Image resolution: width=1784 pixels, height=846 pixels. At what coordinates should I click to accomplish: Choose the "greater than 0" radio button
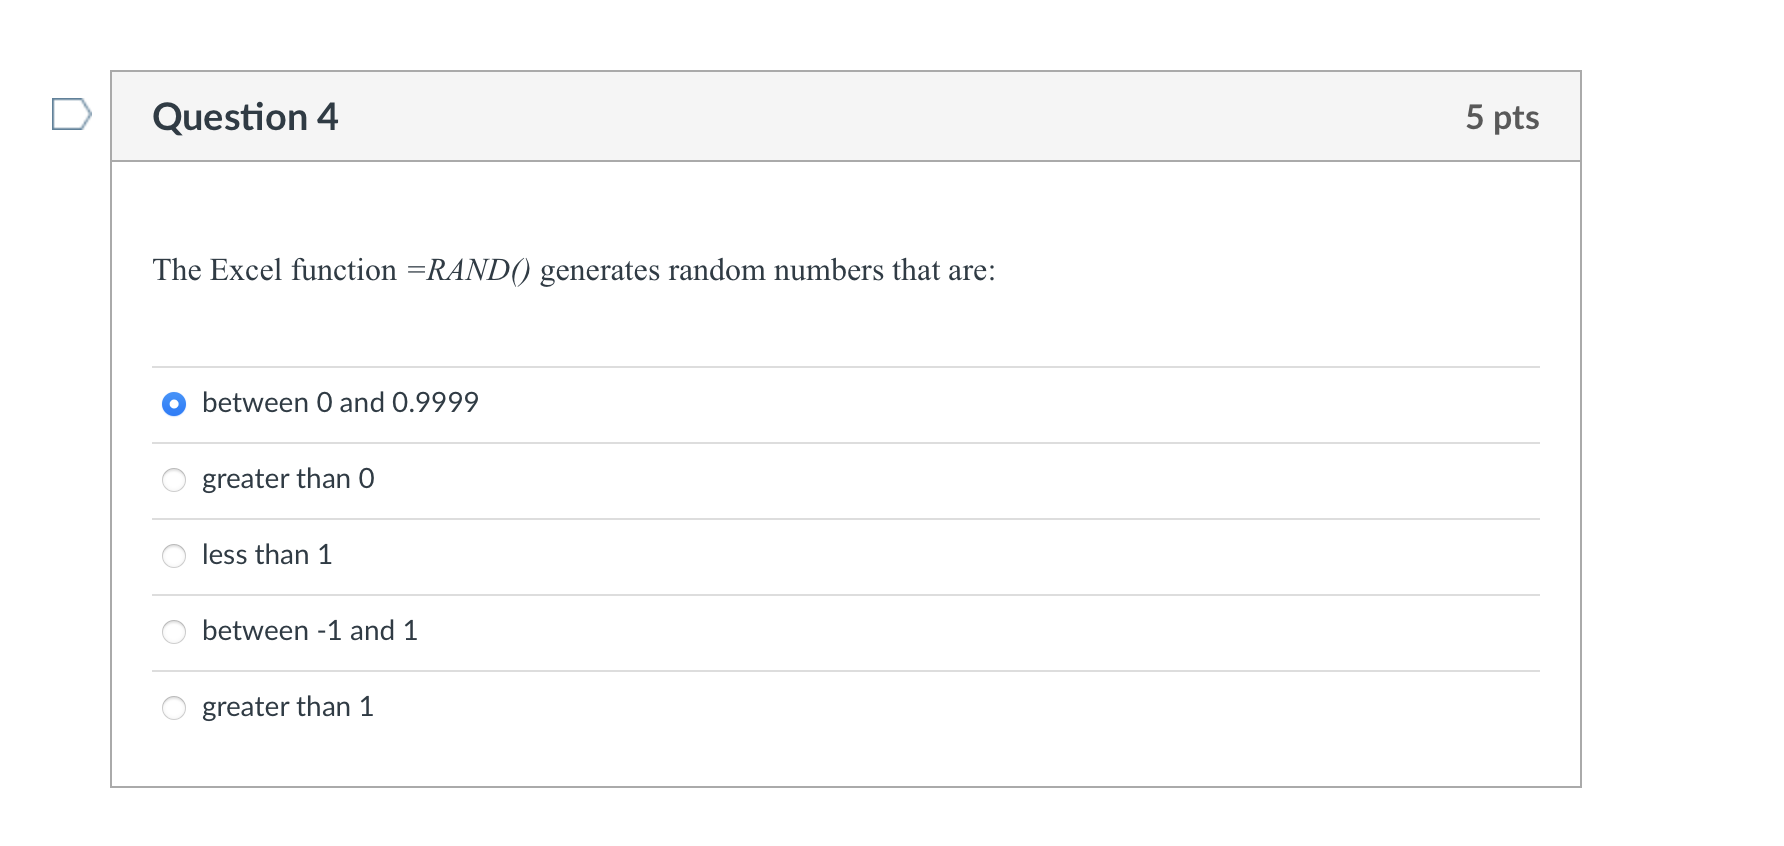[x=174, y=480]
